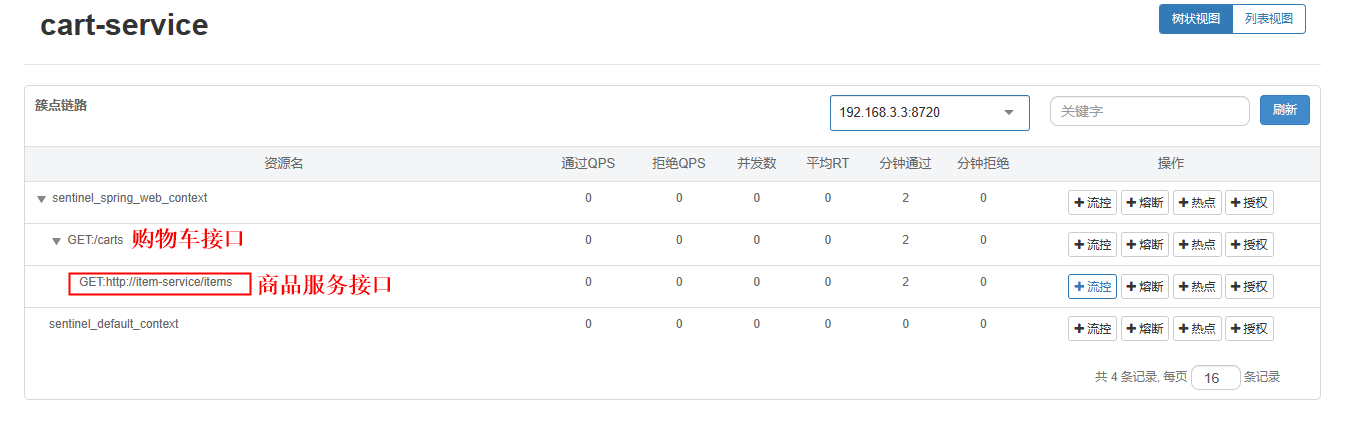Click 授权 for the item-service/items resource
This screenshot has height=437, width=1348.
pyautogui.click(x=1249, y=287)
